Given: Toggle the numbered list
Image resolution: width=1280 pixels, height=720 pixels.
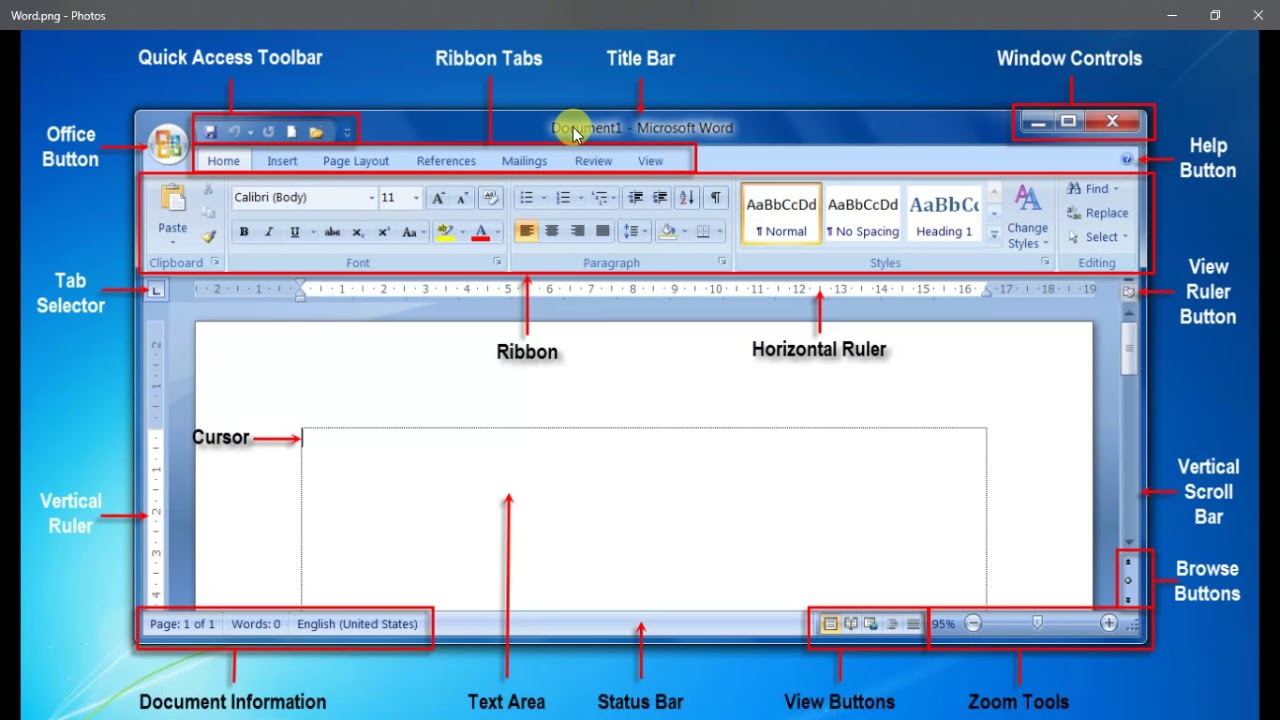Looking at the screenshot, I should (x=563, y=197).
